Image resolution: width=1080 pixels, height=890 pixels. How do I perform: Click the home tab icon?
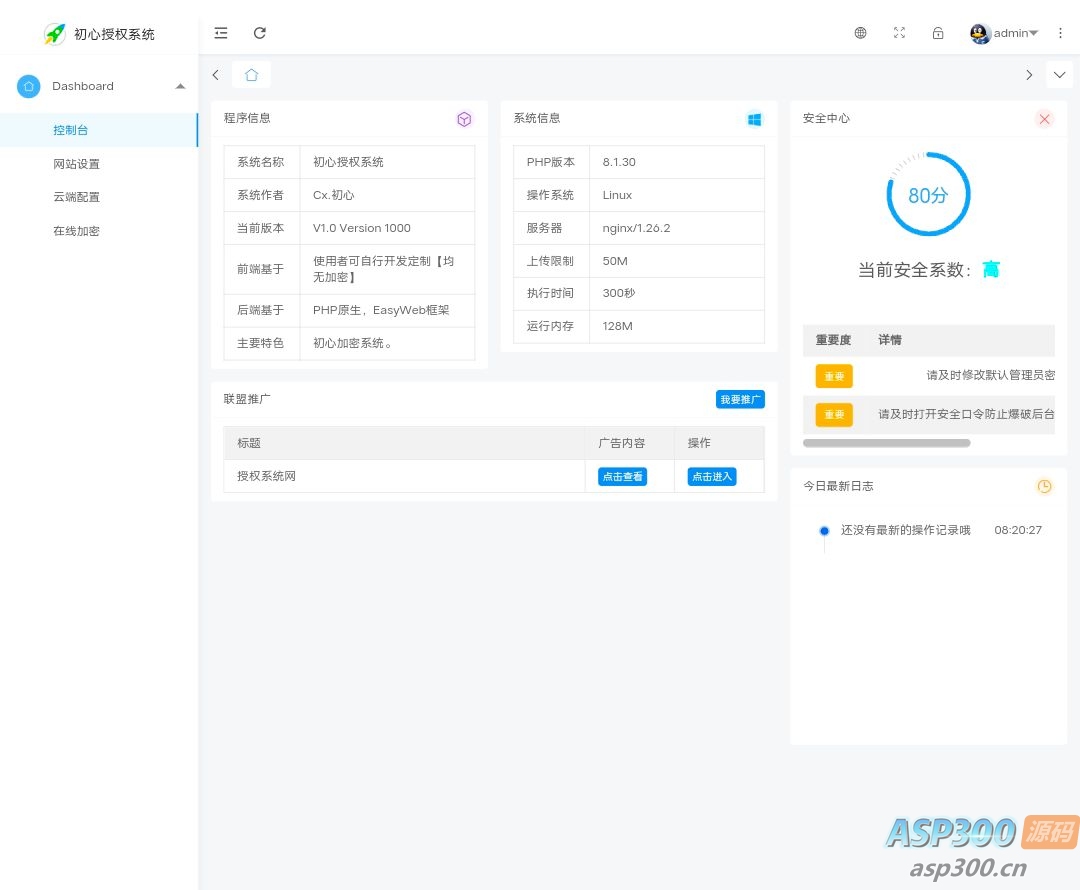tap(251, 75)
